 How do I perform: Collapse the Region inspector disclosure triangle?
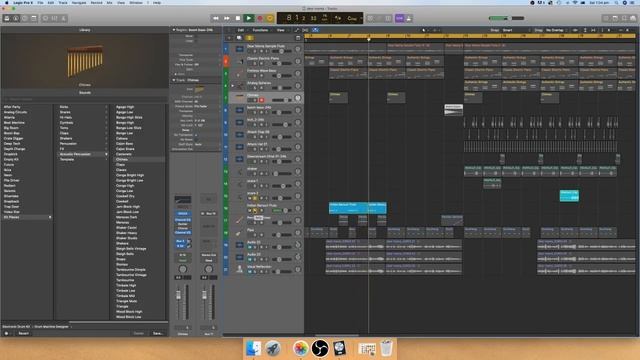coord(174,30)
